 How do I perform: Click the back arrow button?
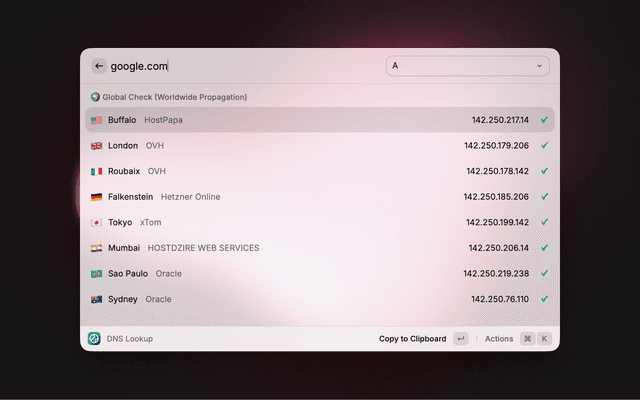point(99,66)
